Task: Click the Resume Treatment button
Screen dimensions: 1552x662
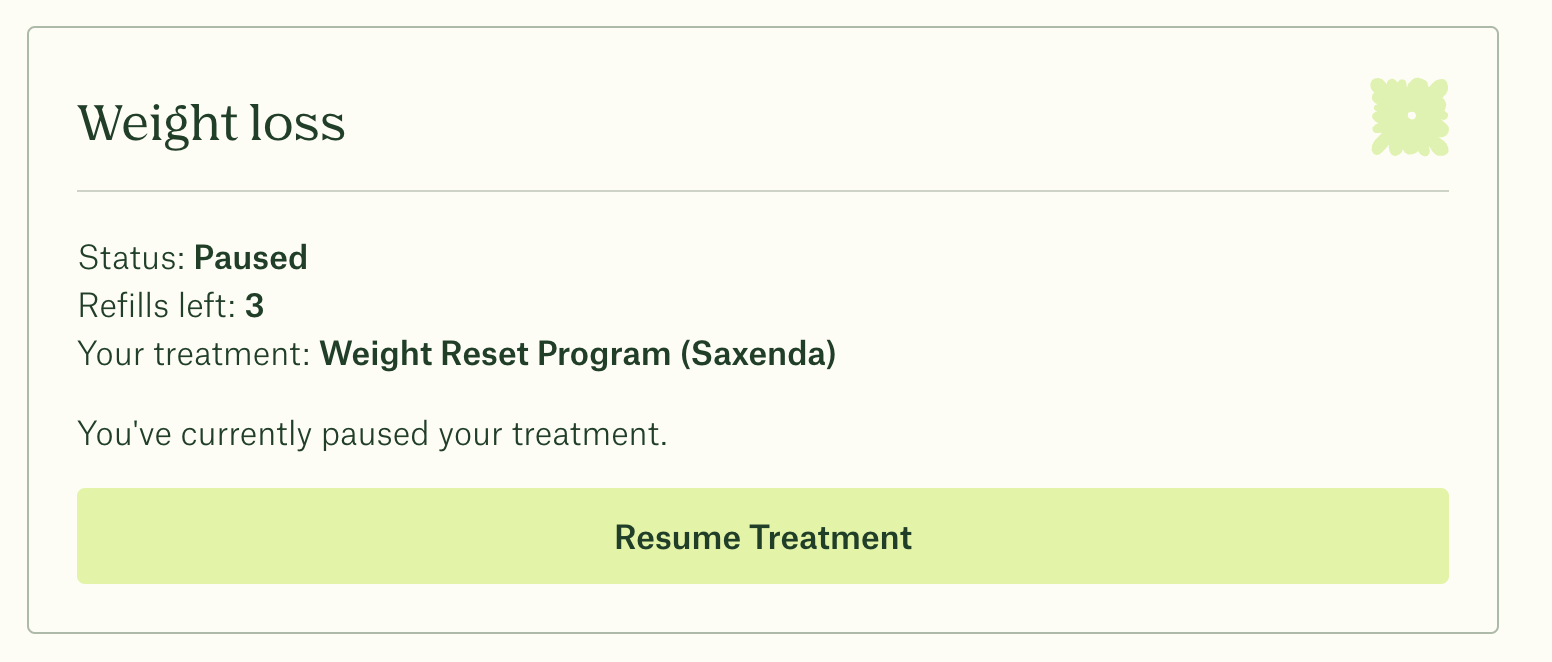Action: click(x=762, y=536)
